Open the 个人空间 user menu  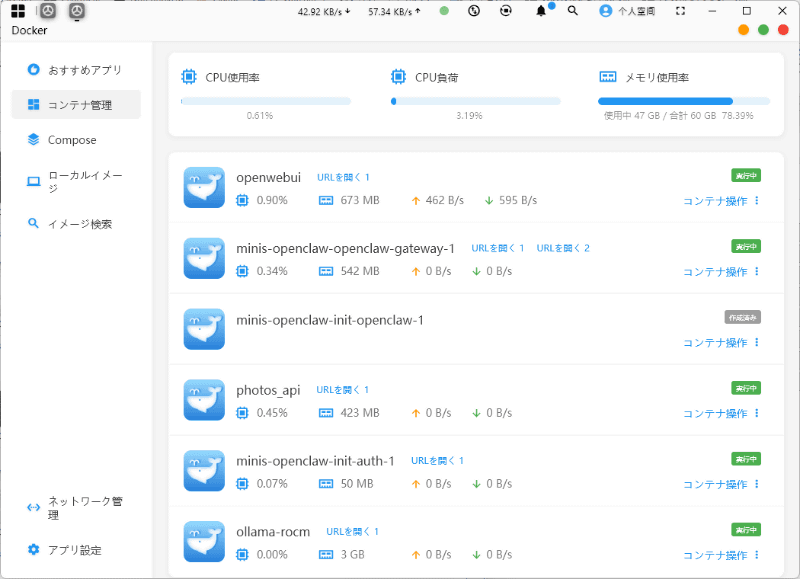coord(628,11)
